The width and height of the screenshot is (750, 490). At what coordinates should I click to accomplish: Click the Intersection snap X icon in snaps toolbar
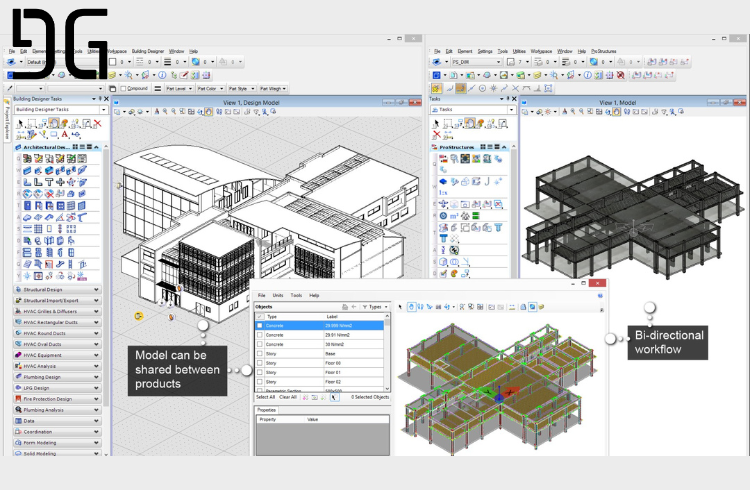click(515, 89)
